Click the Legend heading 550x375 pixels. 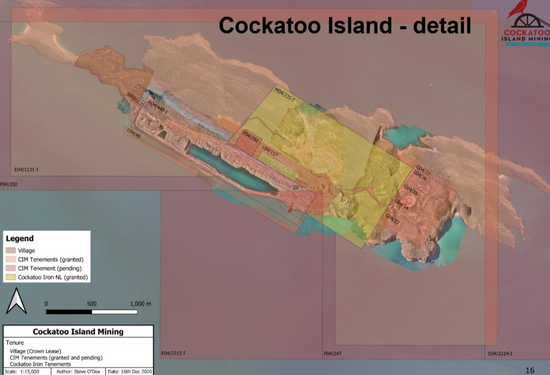20,239
